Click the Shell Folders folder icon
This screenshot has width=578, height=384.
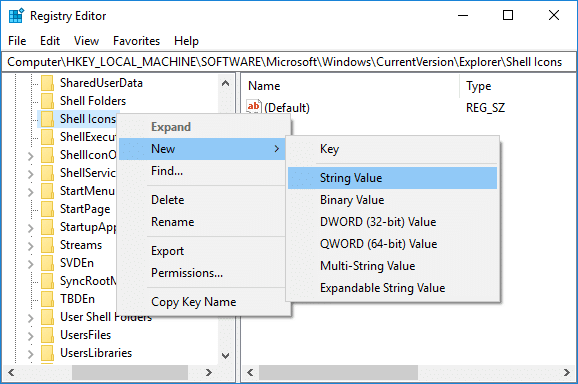47,101
